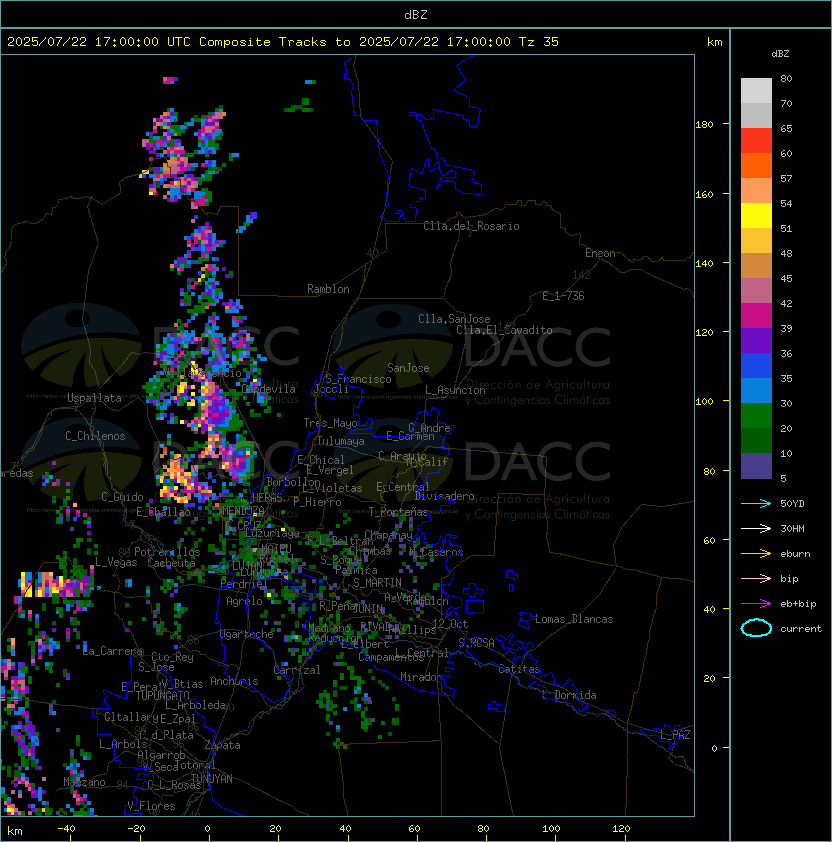Viewport: 832px width, 842px height.
Task: Click the Catitas map label
Action: pyautogui.click(x=519, y=669)
